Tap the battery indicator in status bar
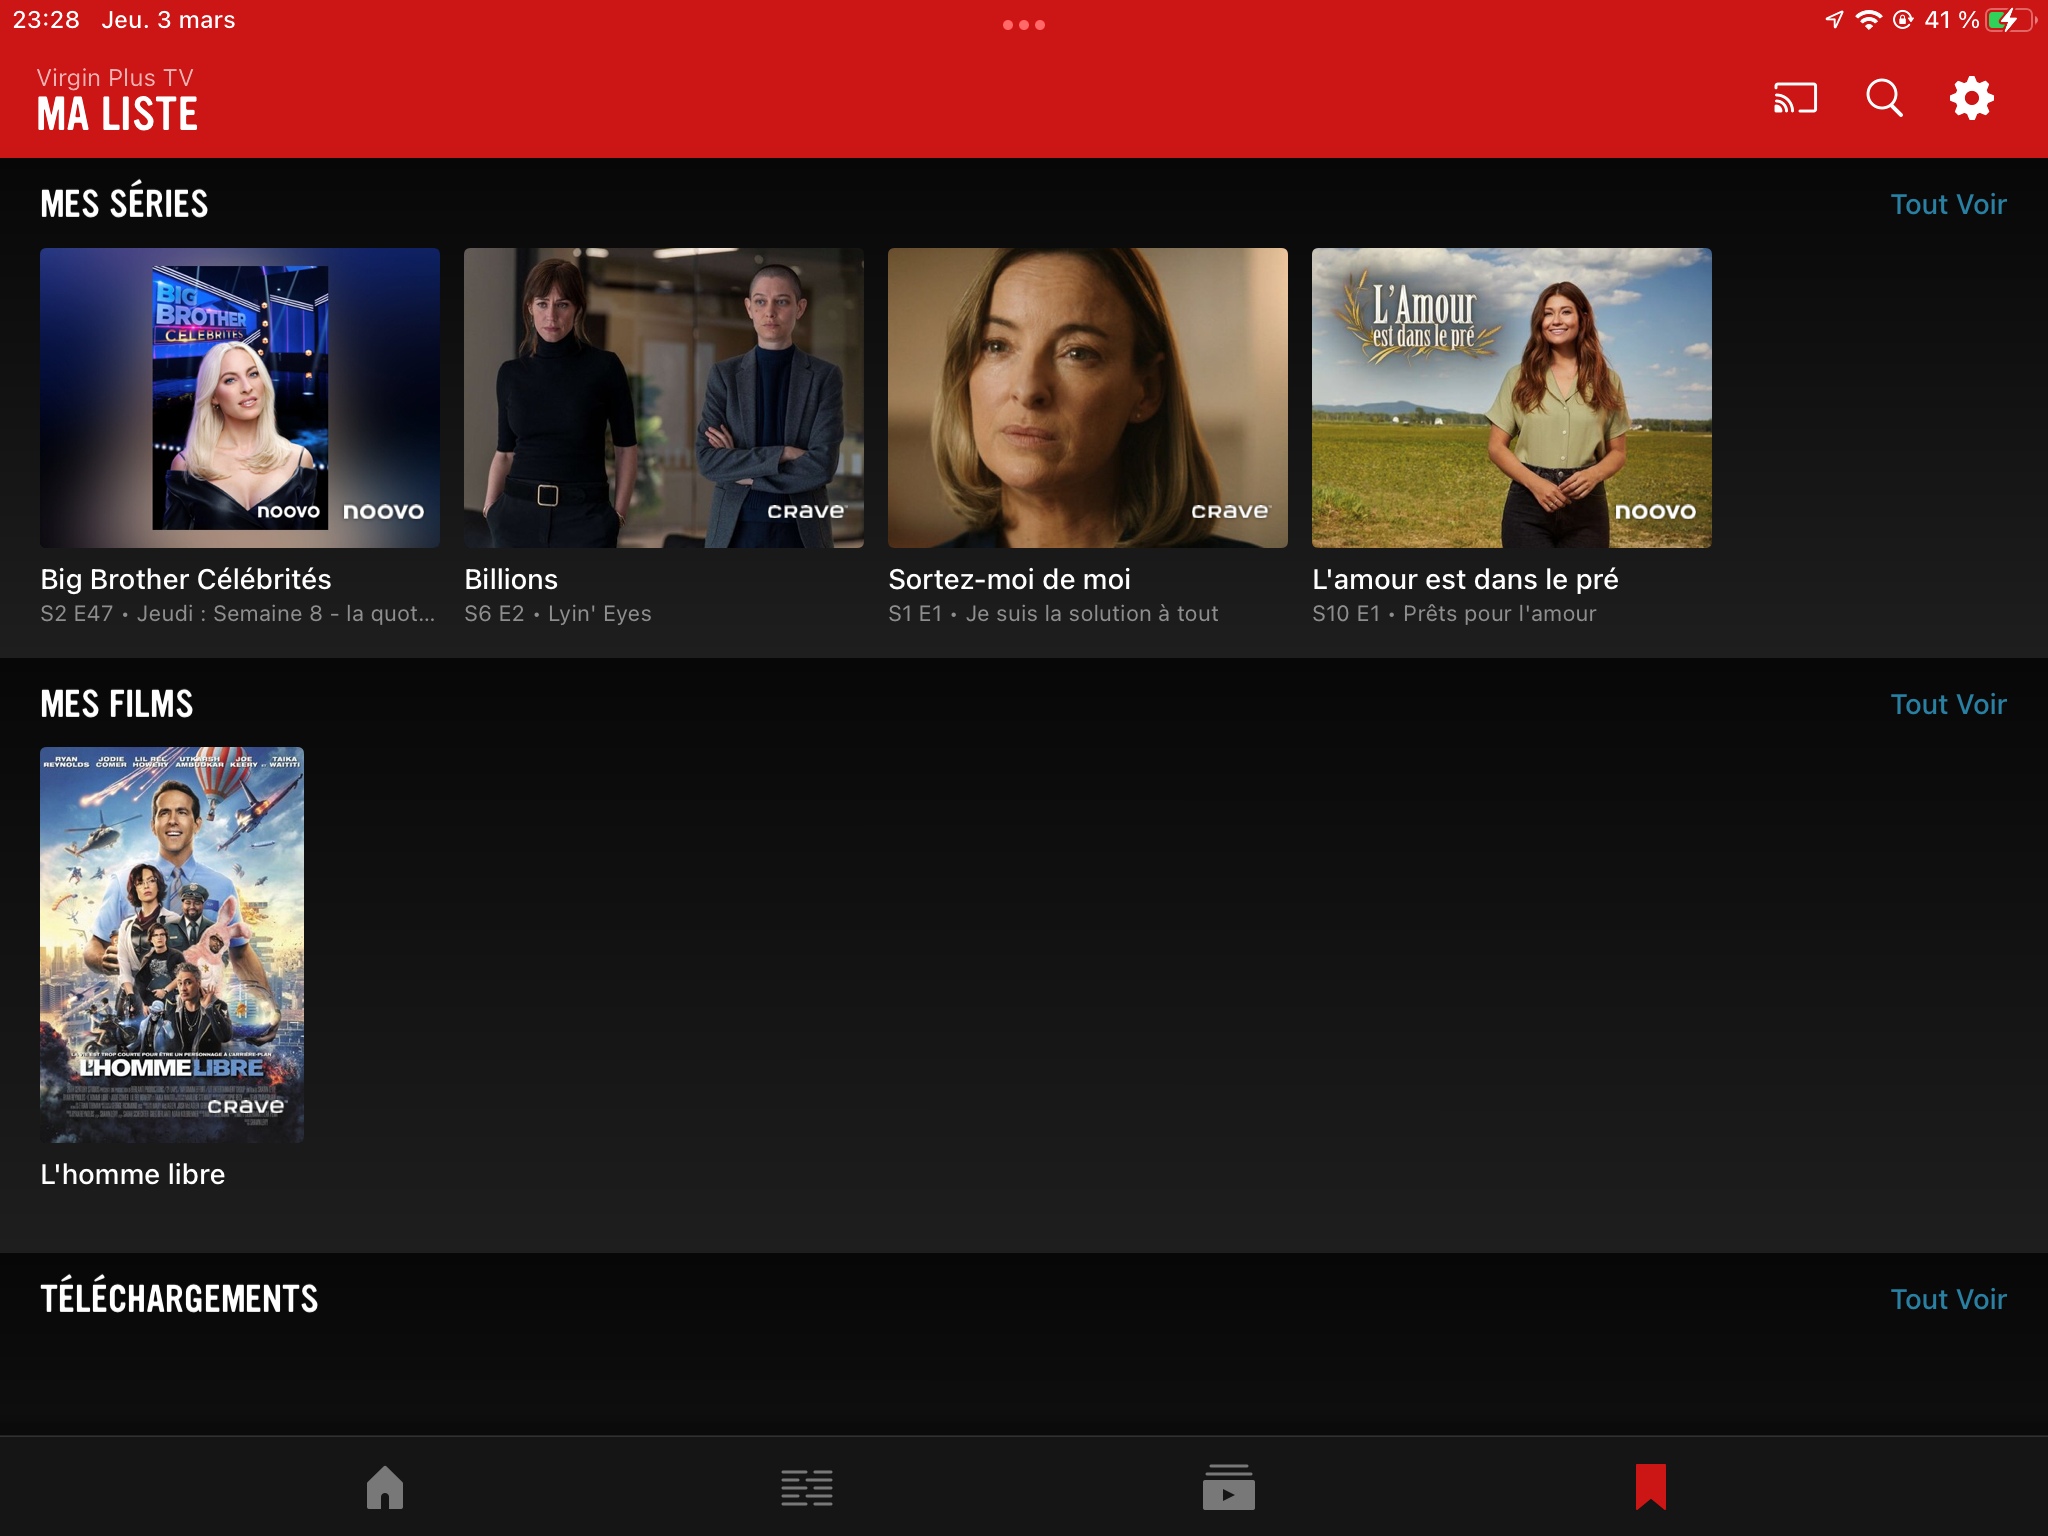Viewport: 2048px width, 1536px height. 2010,20
